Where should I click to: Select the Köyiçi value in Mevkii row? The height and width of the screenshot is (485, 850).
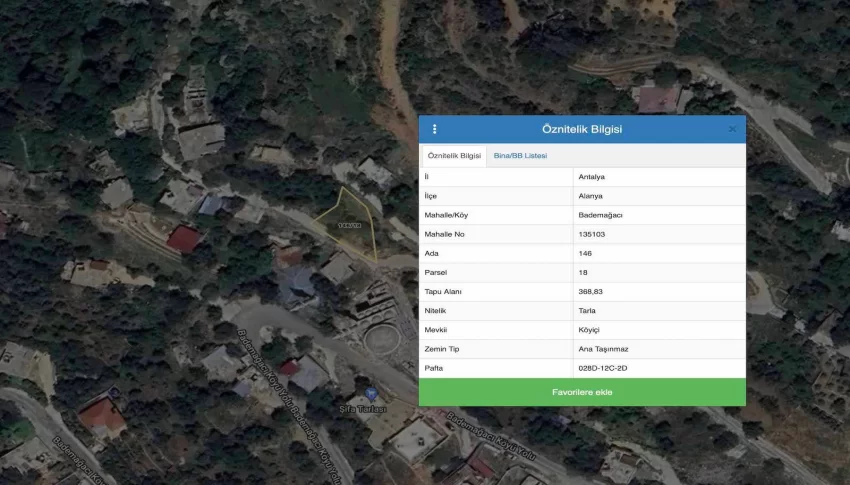pyautogui.click(x=590, y=330)
